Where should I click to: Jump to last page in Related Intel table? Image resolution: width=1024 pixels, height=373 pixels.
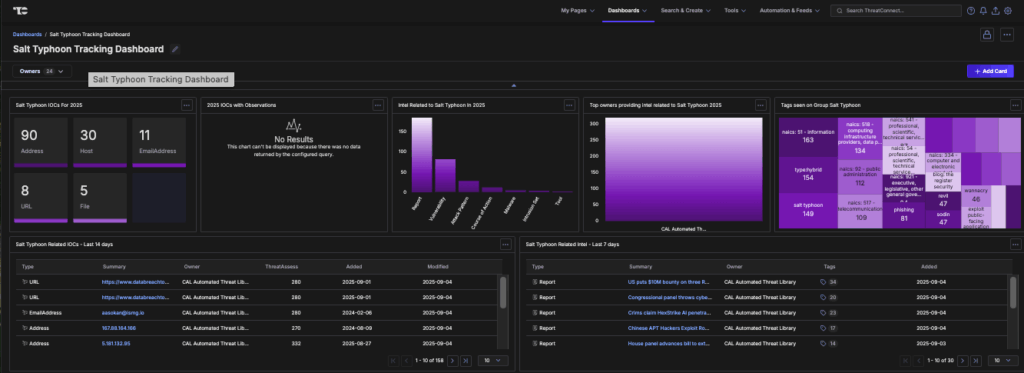[x=976, y=360]
